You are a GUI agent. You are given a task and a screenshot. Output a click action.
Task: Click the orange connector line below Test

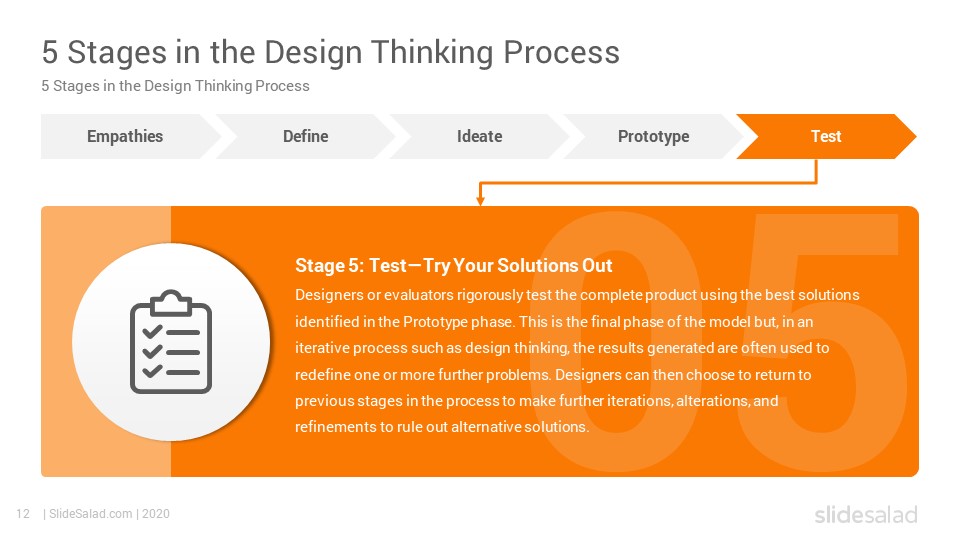[x=648, y=182]
